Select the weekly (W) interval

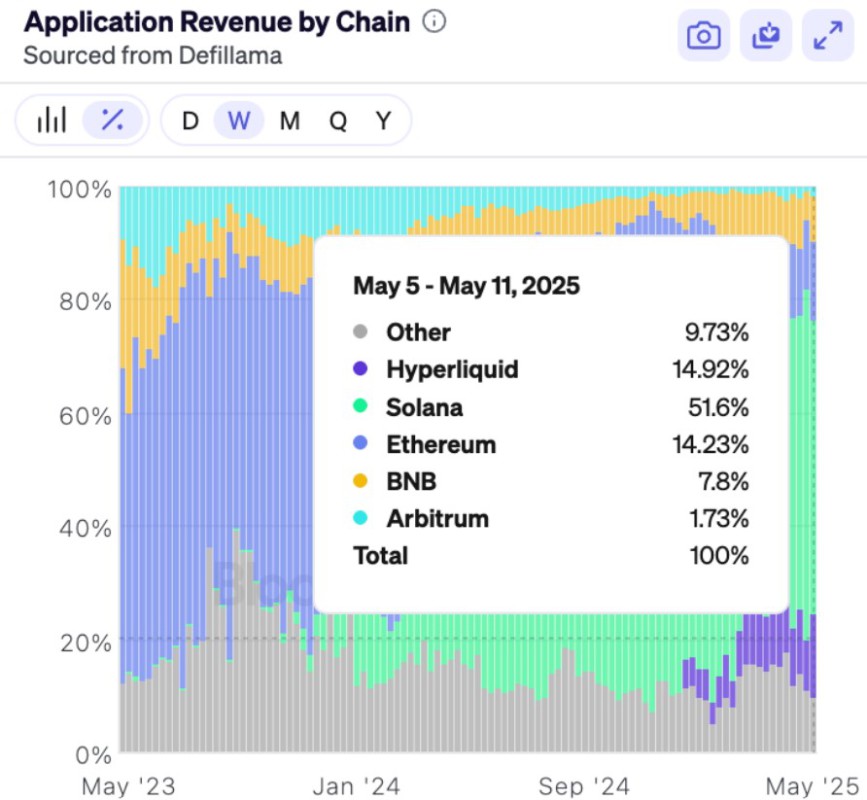click(239, 121)
